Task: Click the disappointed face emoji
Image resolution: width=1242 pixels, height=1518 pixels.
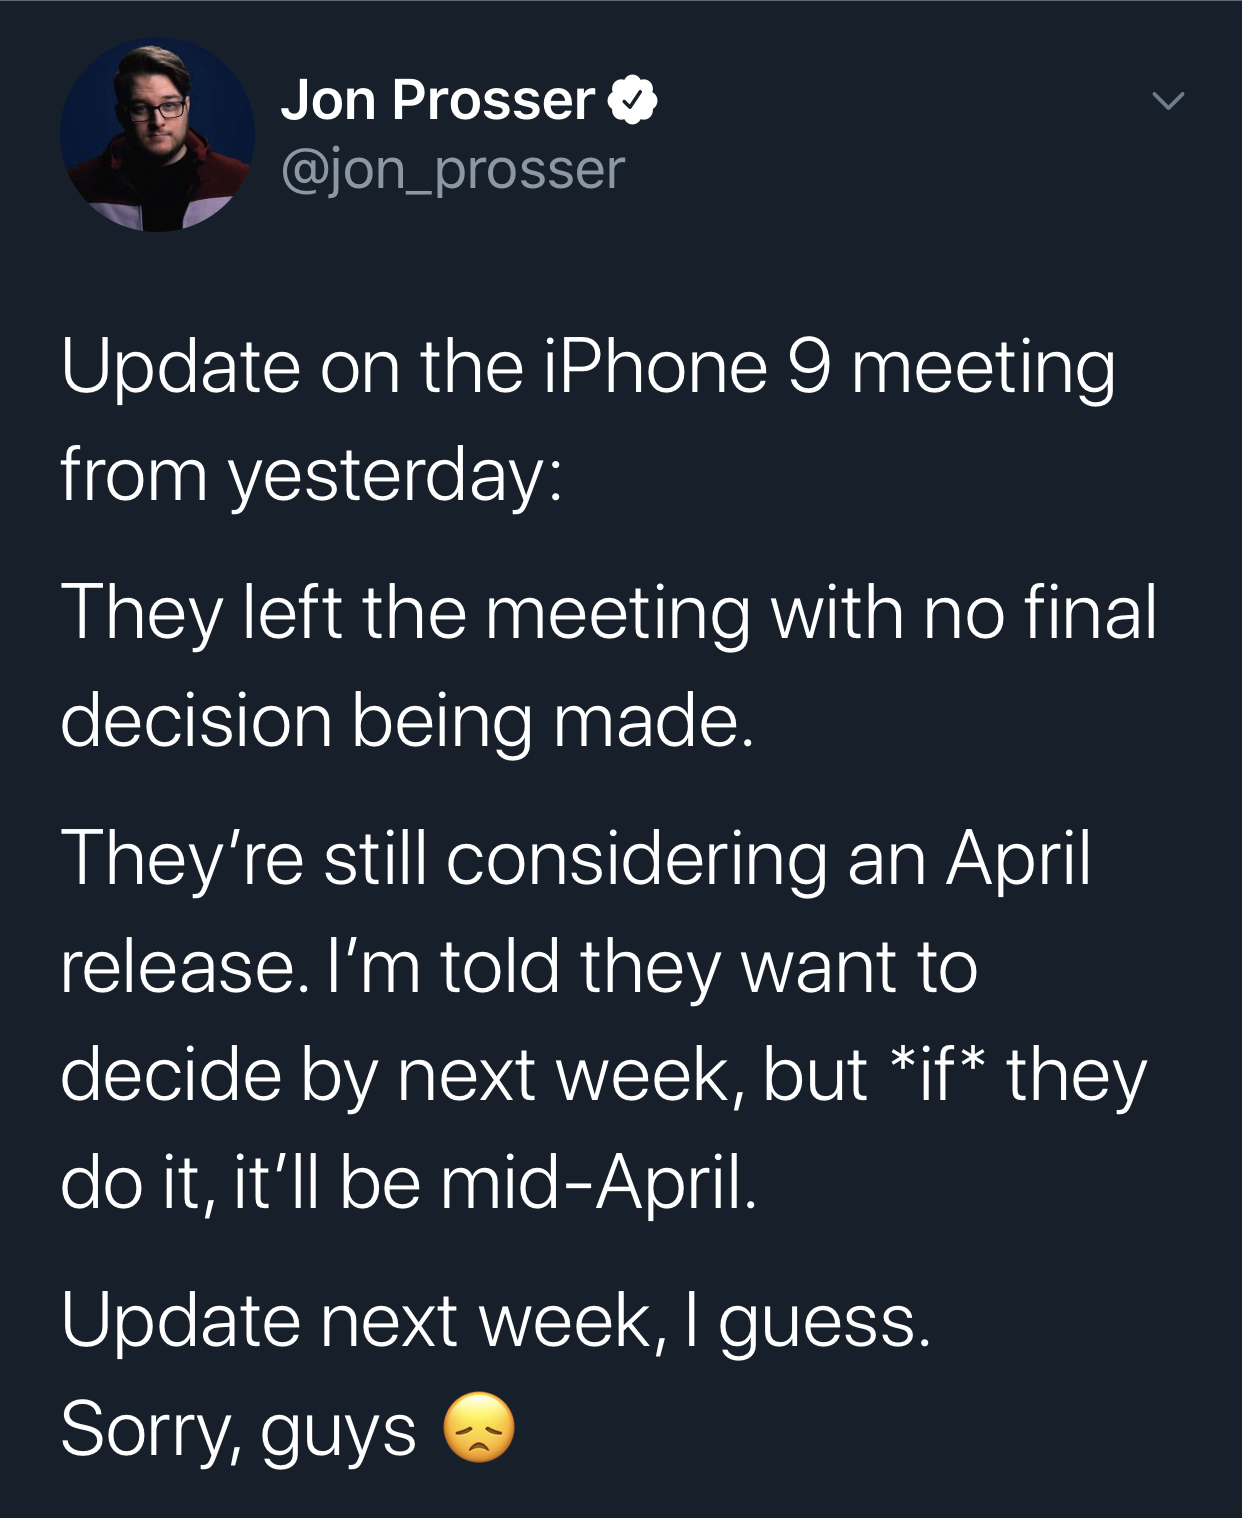Action: click(479, 1427)
